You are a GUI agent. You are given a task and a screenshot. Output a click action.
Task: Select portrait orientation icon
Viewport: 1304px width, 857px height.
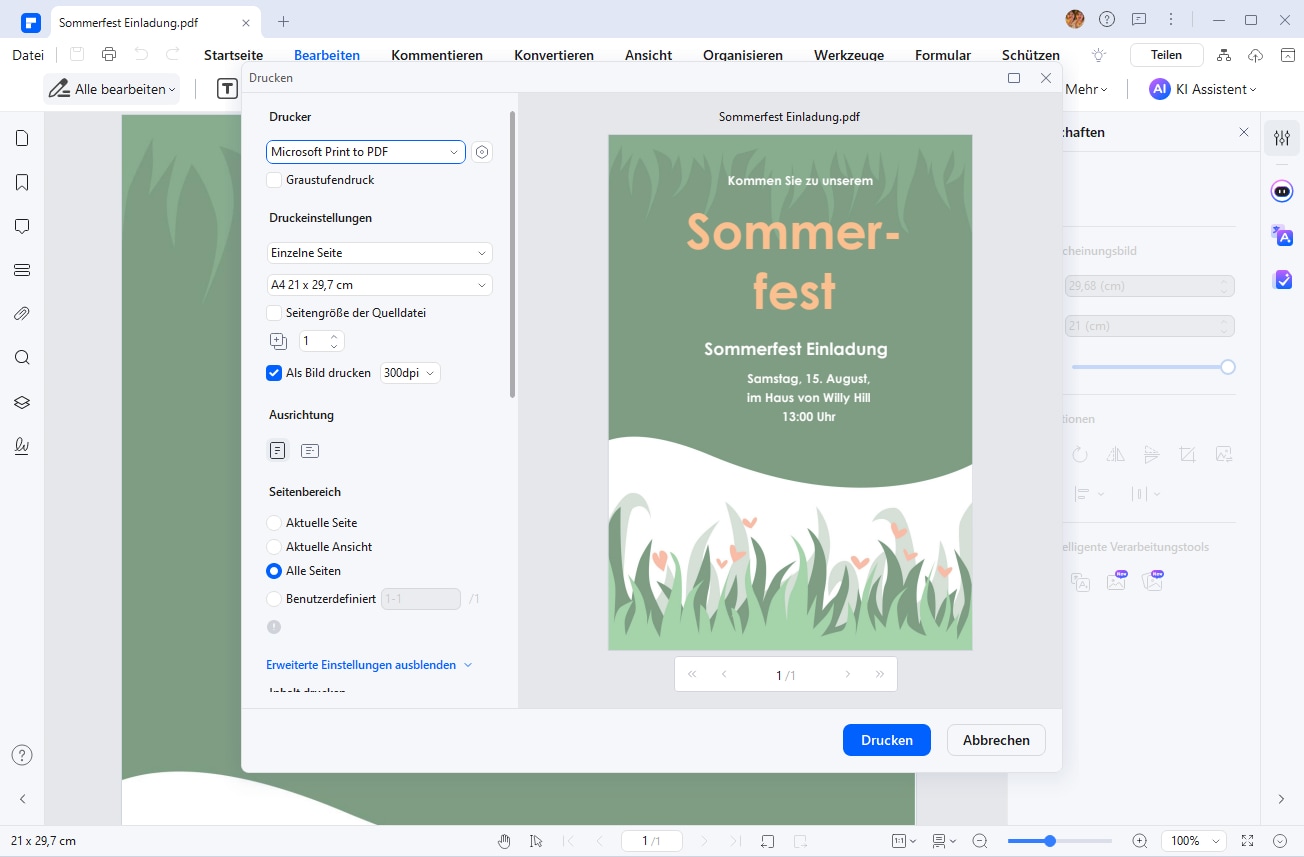click(278, 451)
